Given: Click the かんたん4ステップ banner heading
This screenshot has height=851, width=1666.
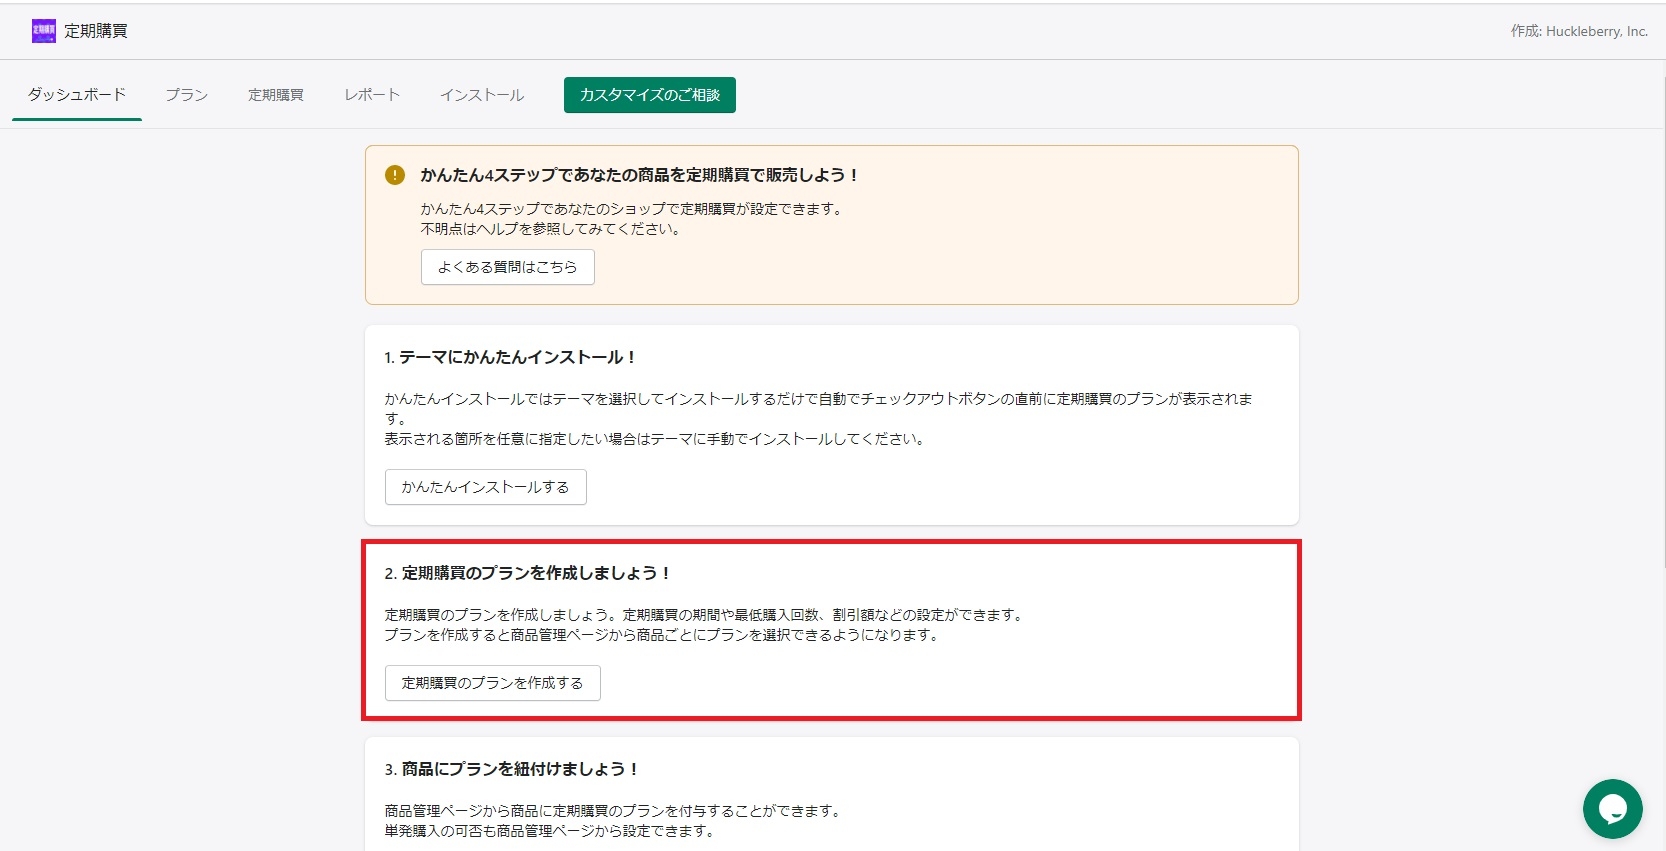Looking at the screenshot, I should click(x=639, y=175).
